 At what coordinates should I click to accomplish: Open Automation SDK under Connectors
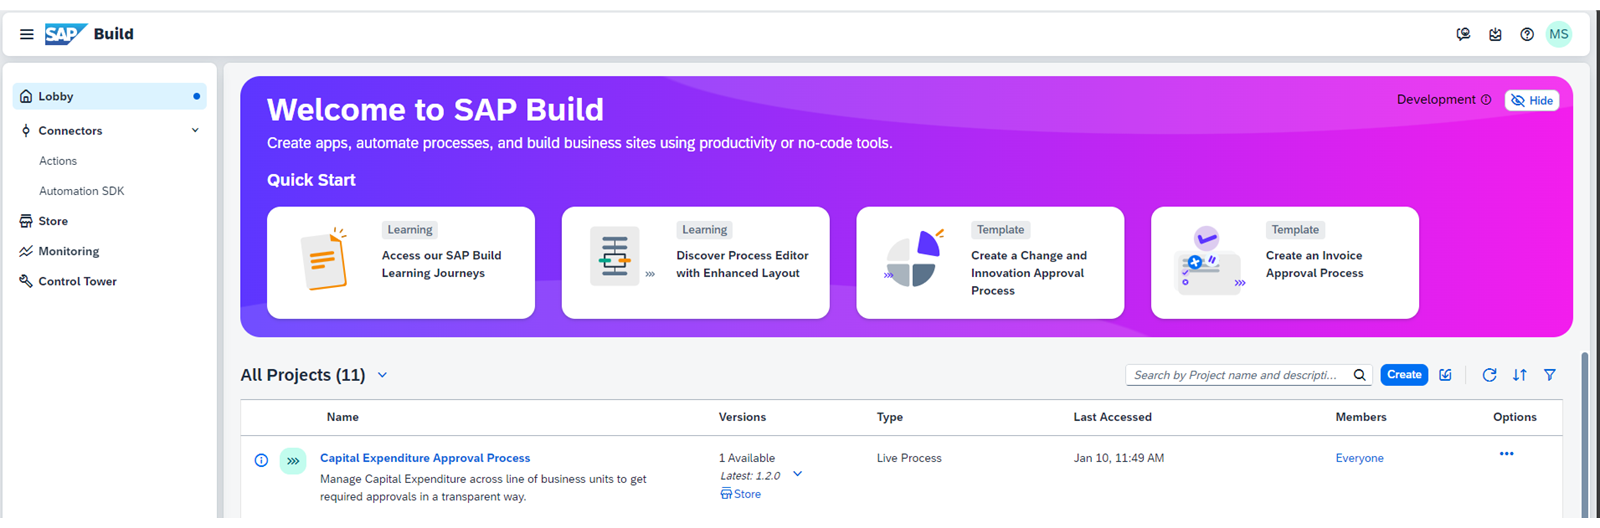(x=82, y=191)
